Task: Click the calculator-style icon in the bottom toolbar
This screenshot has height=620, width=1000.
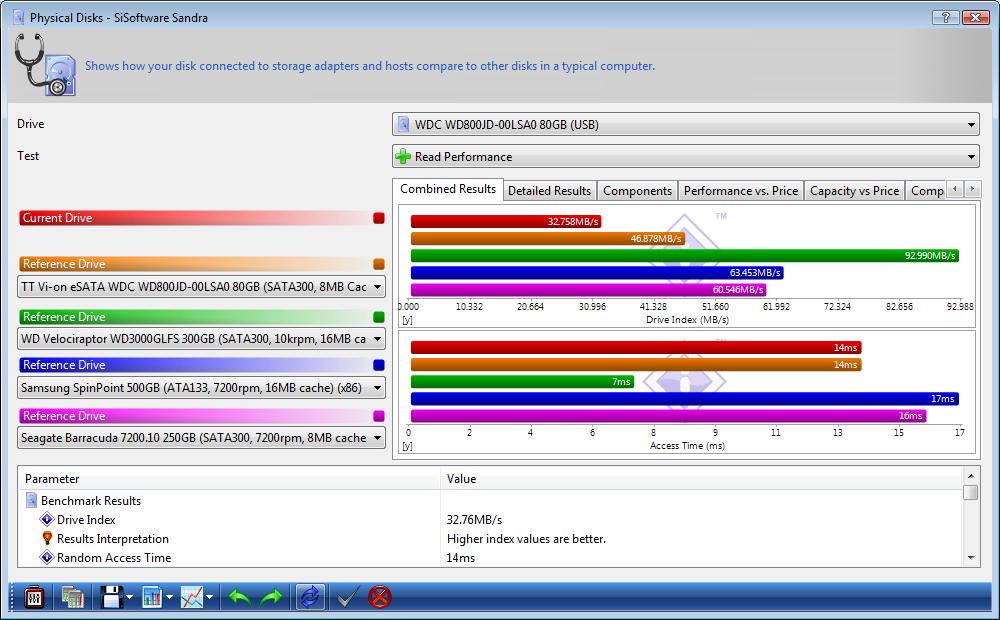Action: click(34, 598)
